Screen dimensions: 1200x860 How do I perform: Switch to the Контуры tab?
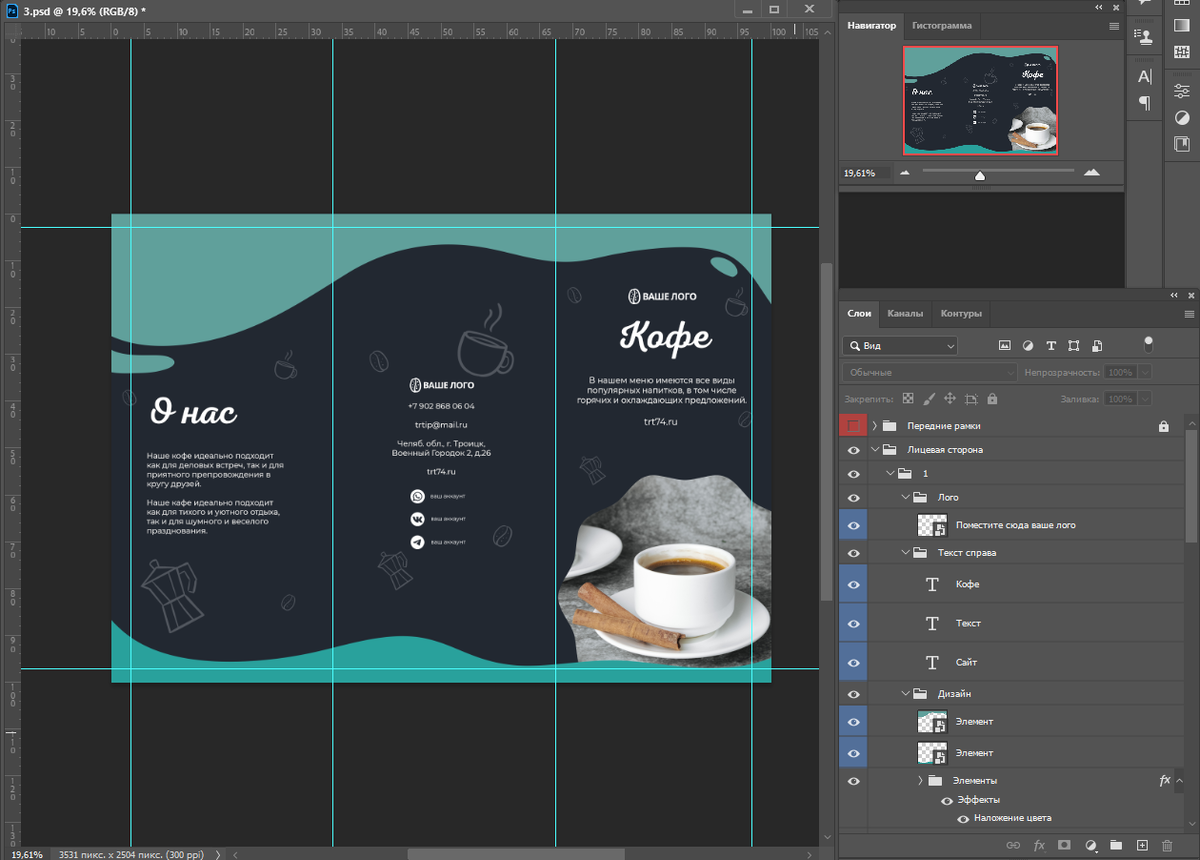point(961,313)
